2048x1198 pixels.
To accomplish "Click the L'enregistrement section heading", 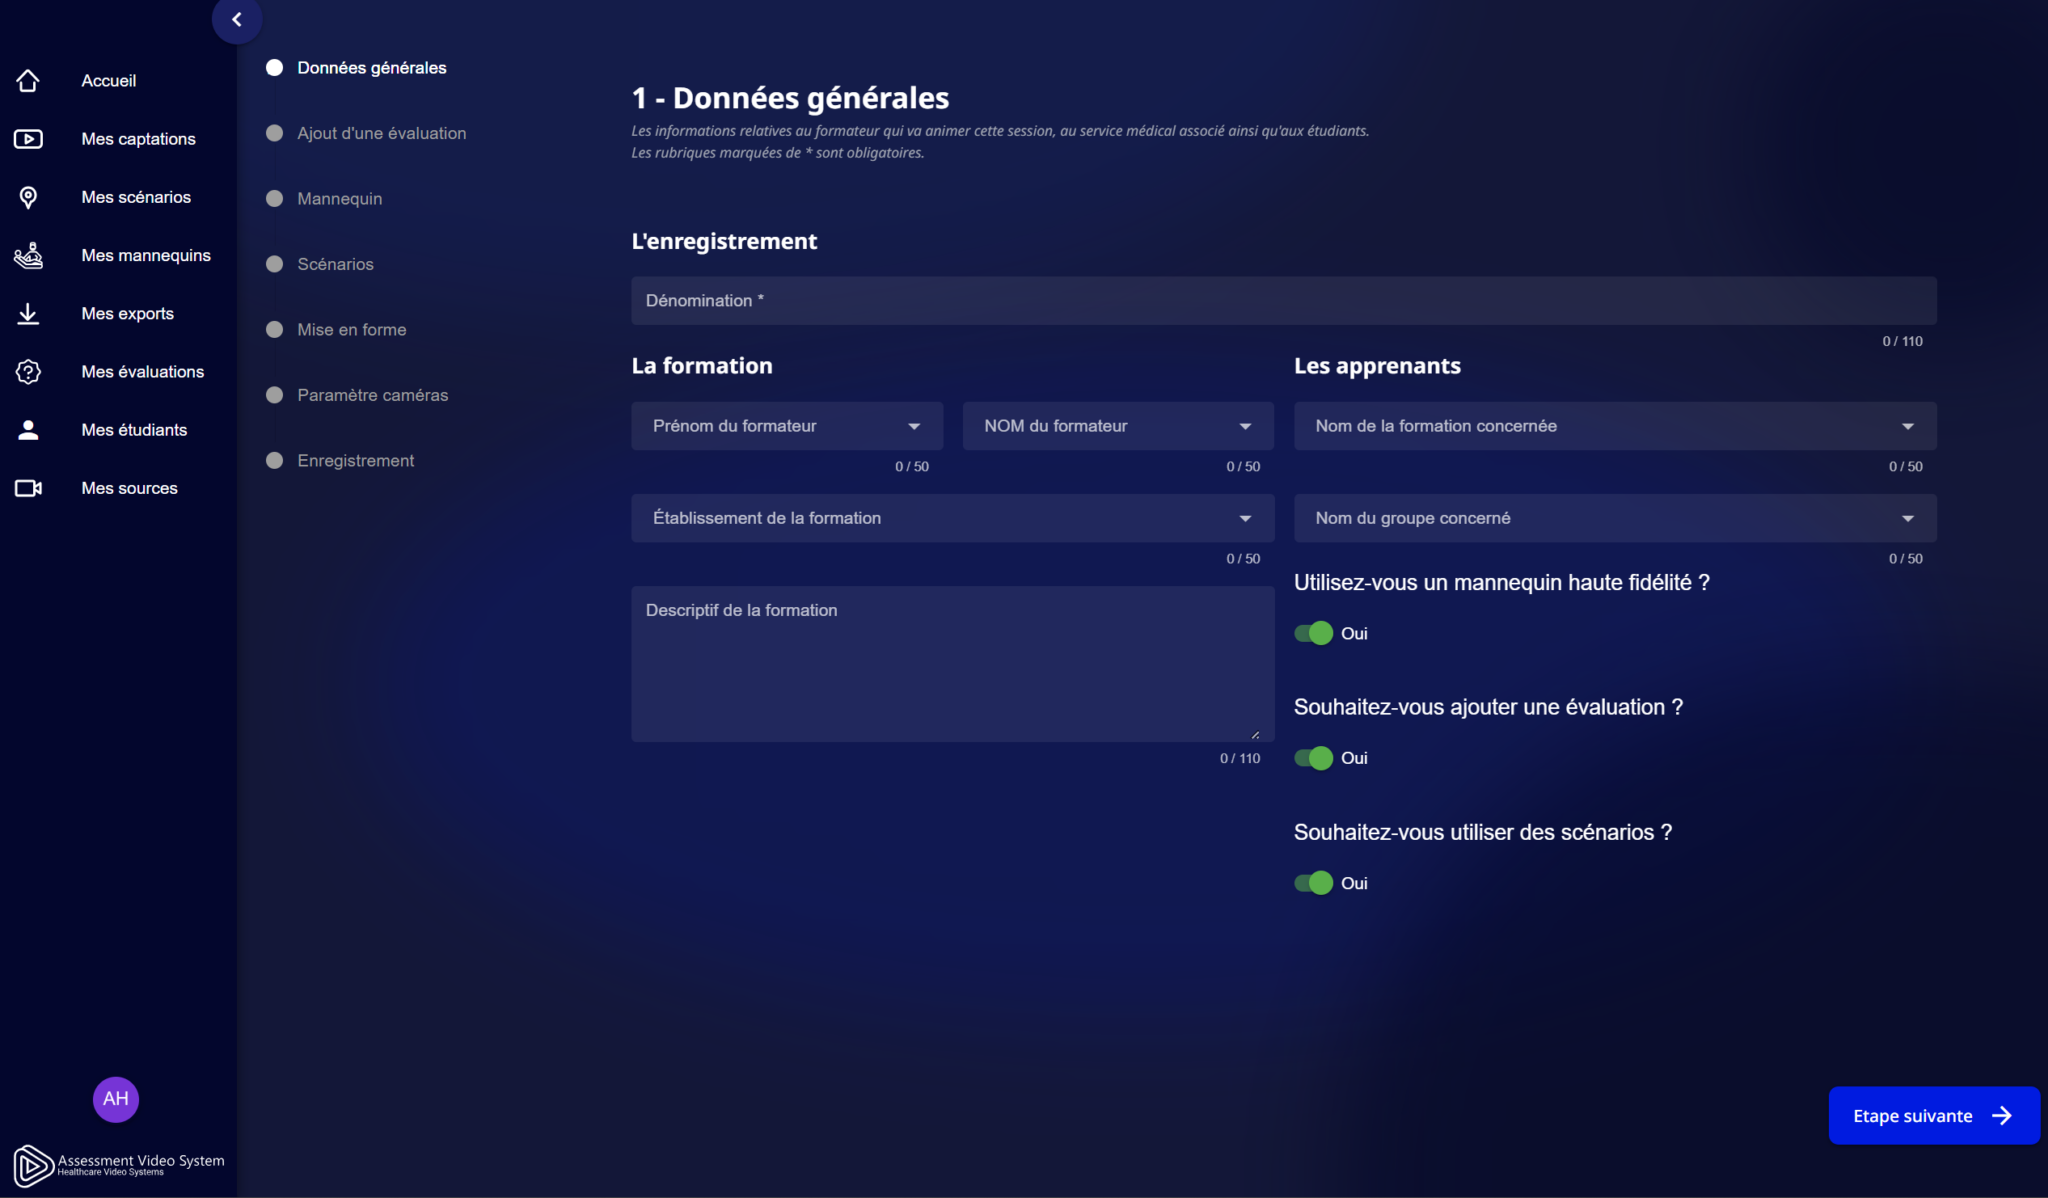I will 724,241.
